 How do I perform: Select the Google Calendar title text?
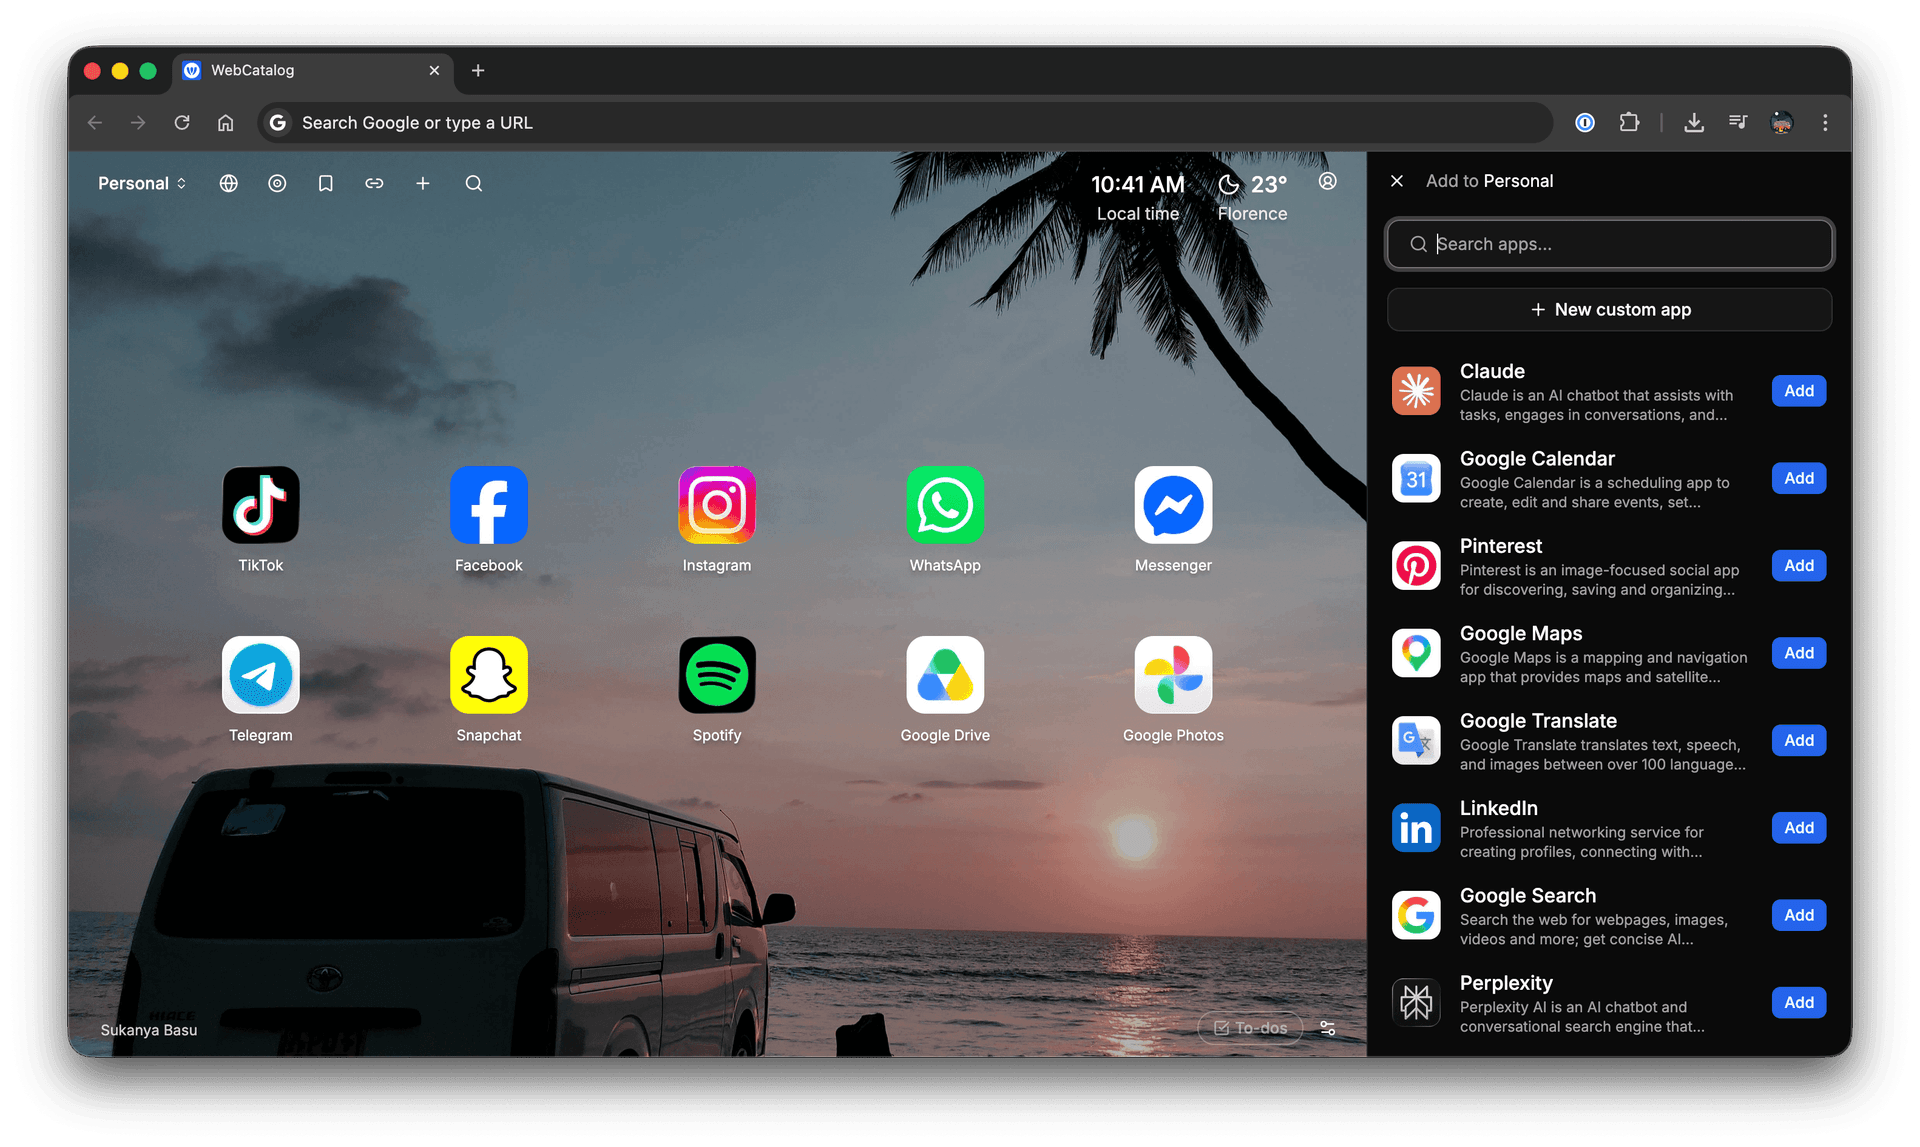click(1537, 458)
